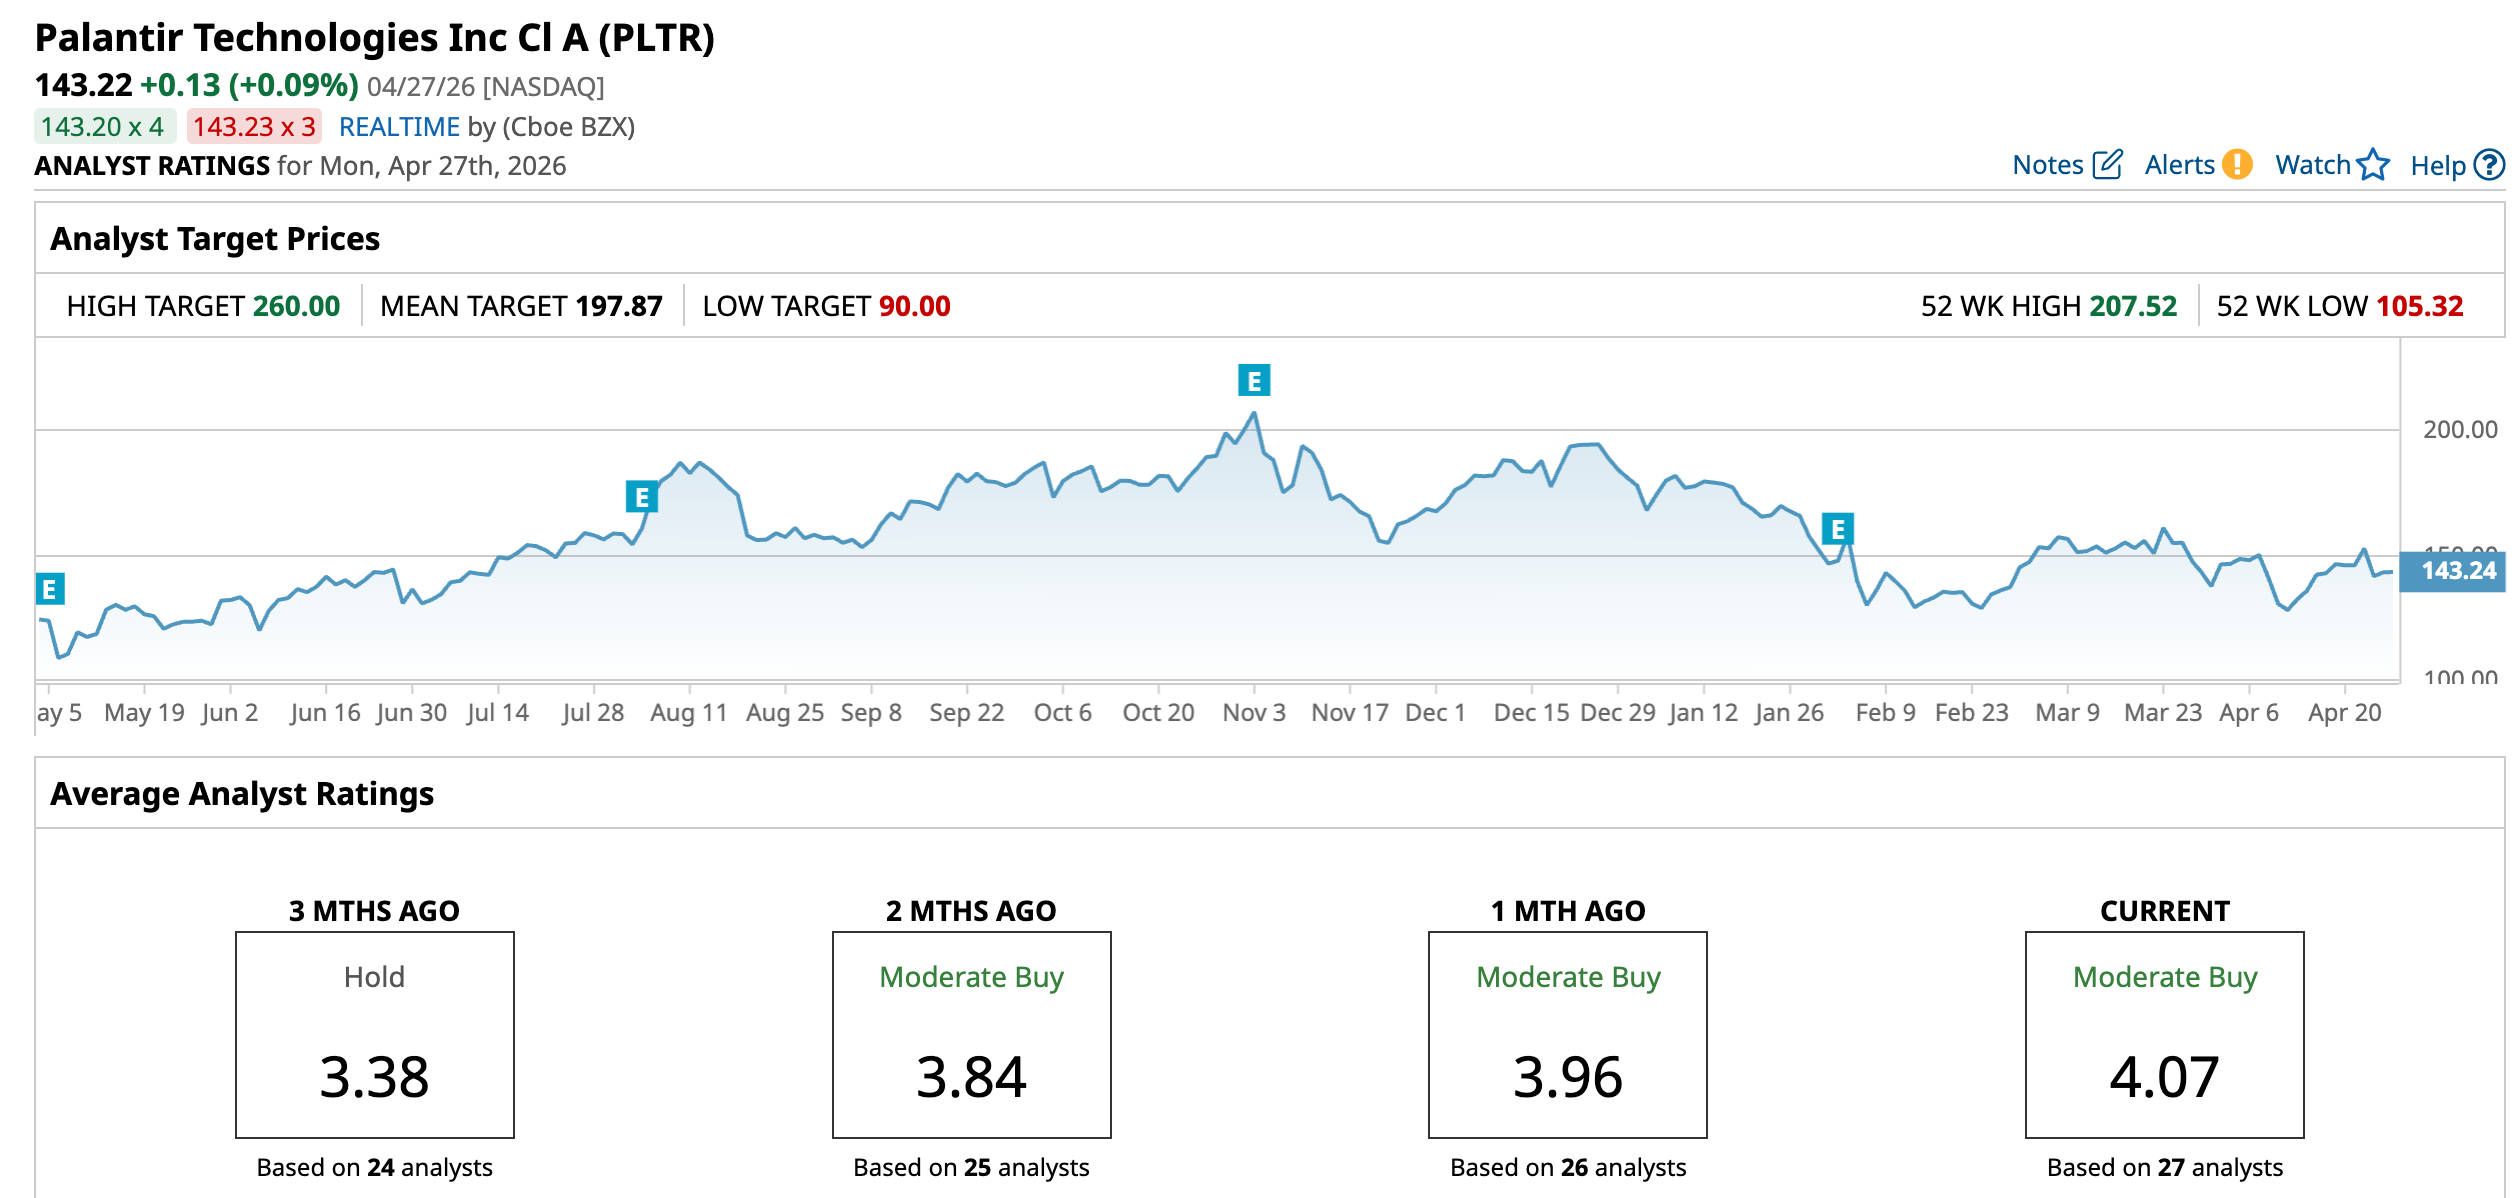Viewport: 2518px width, 1198px height.
Task: Click the earnings E marker near Aug 11
Action: 641,497
